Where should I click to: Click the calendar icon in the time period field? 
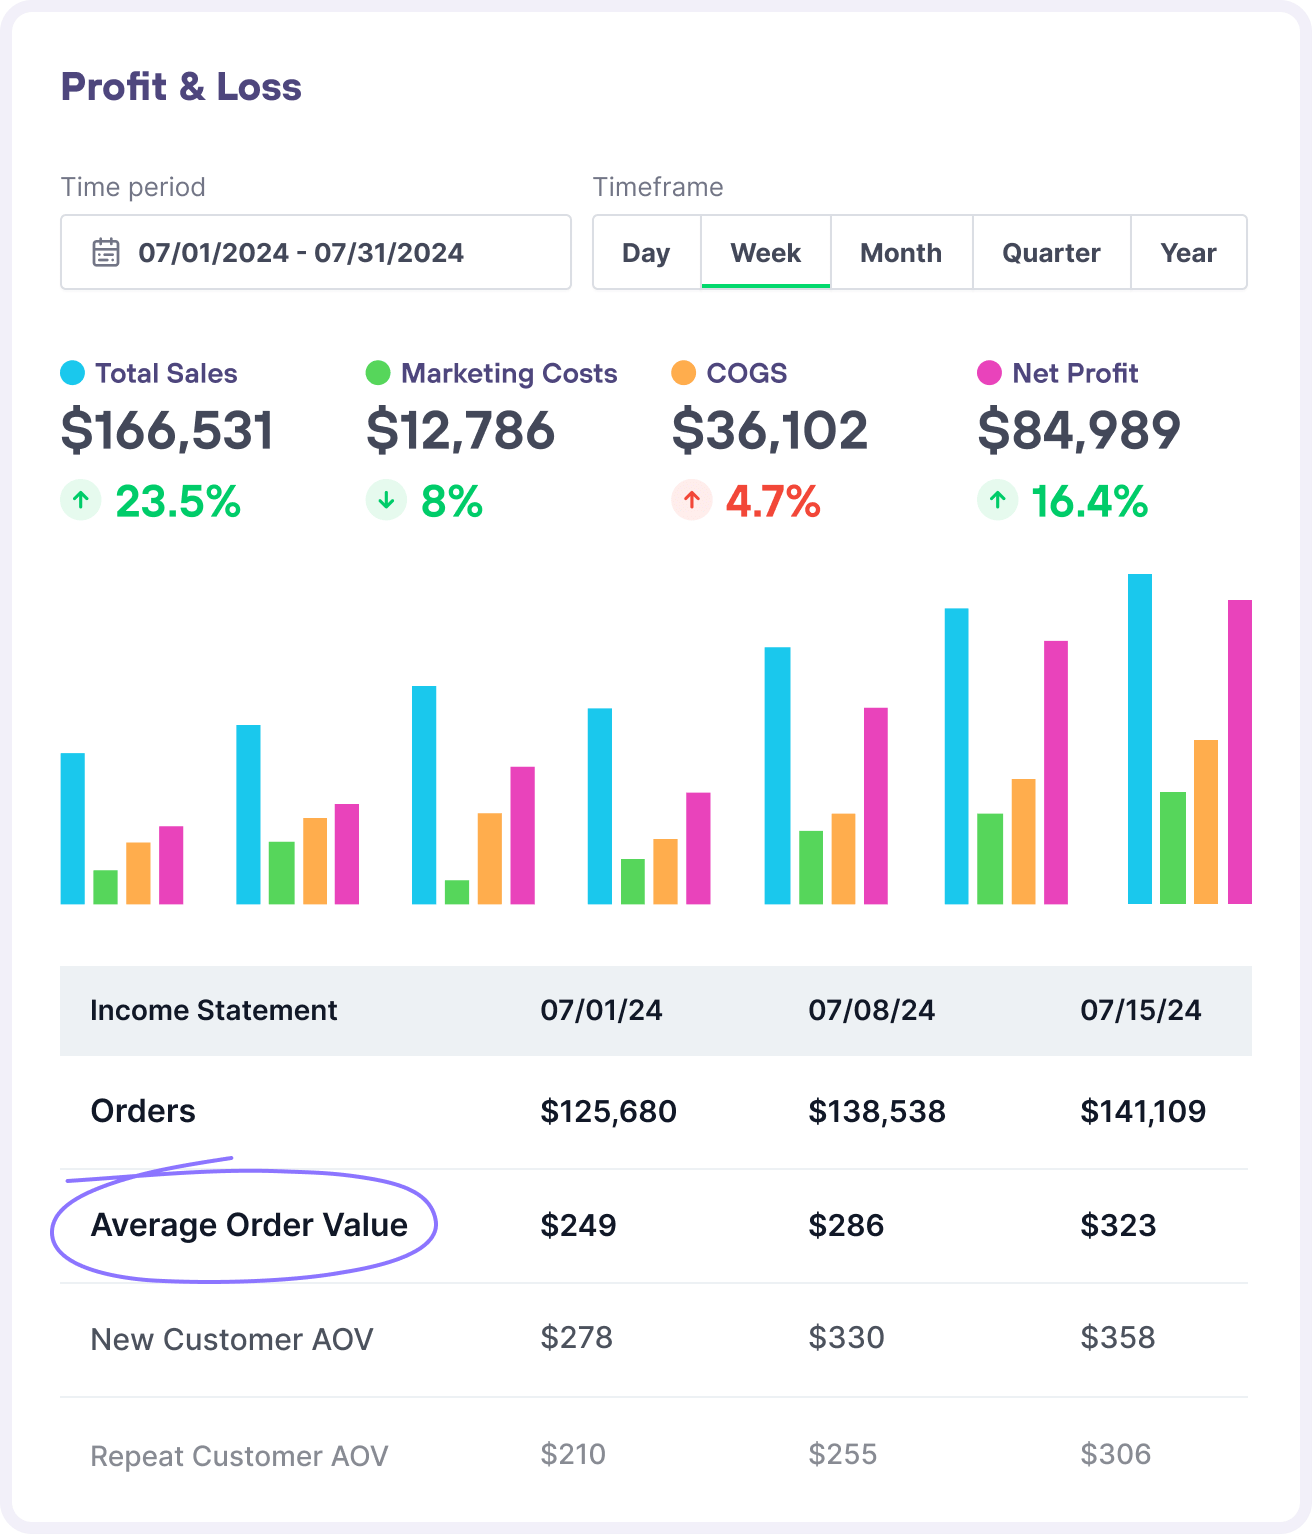click(106, 252)
